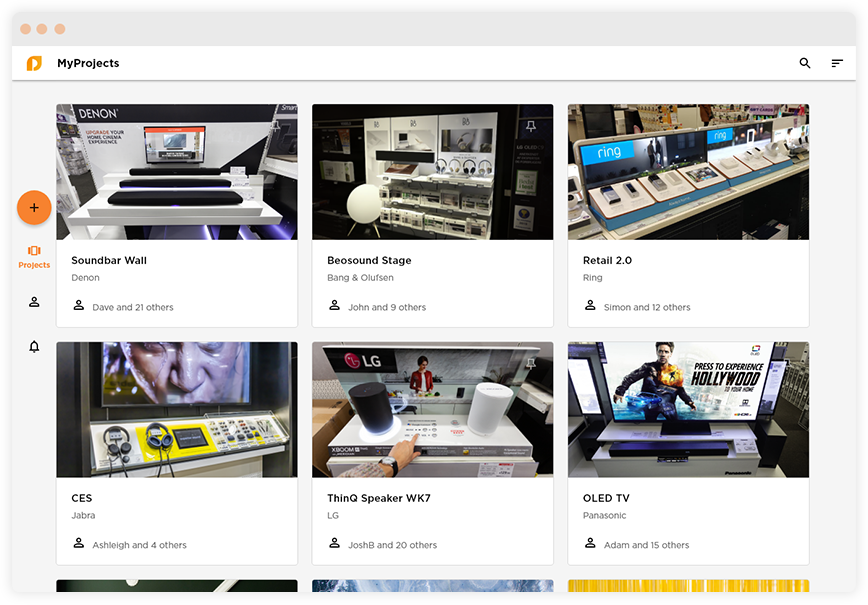The image size is (868, 605).
Task: Open the sort/filter lines icon
Action: [x=837, y=63]
